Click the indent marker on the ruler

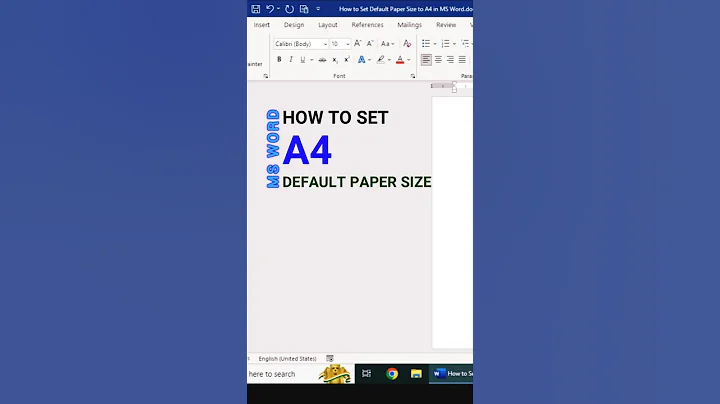[454, 86]
